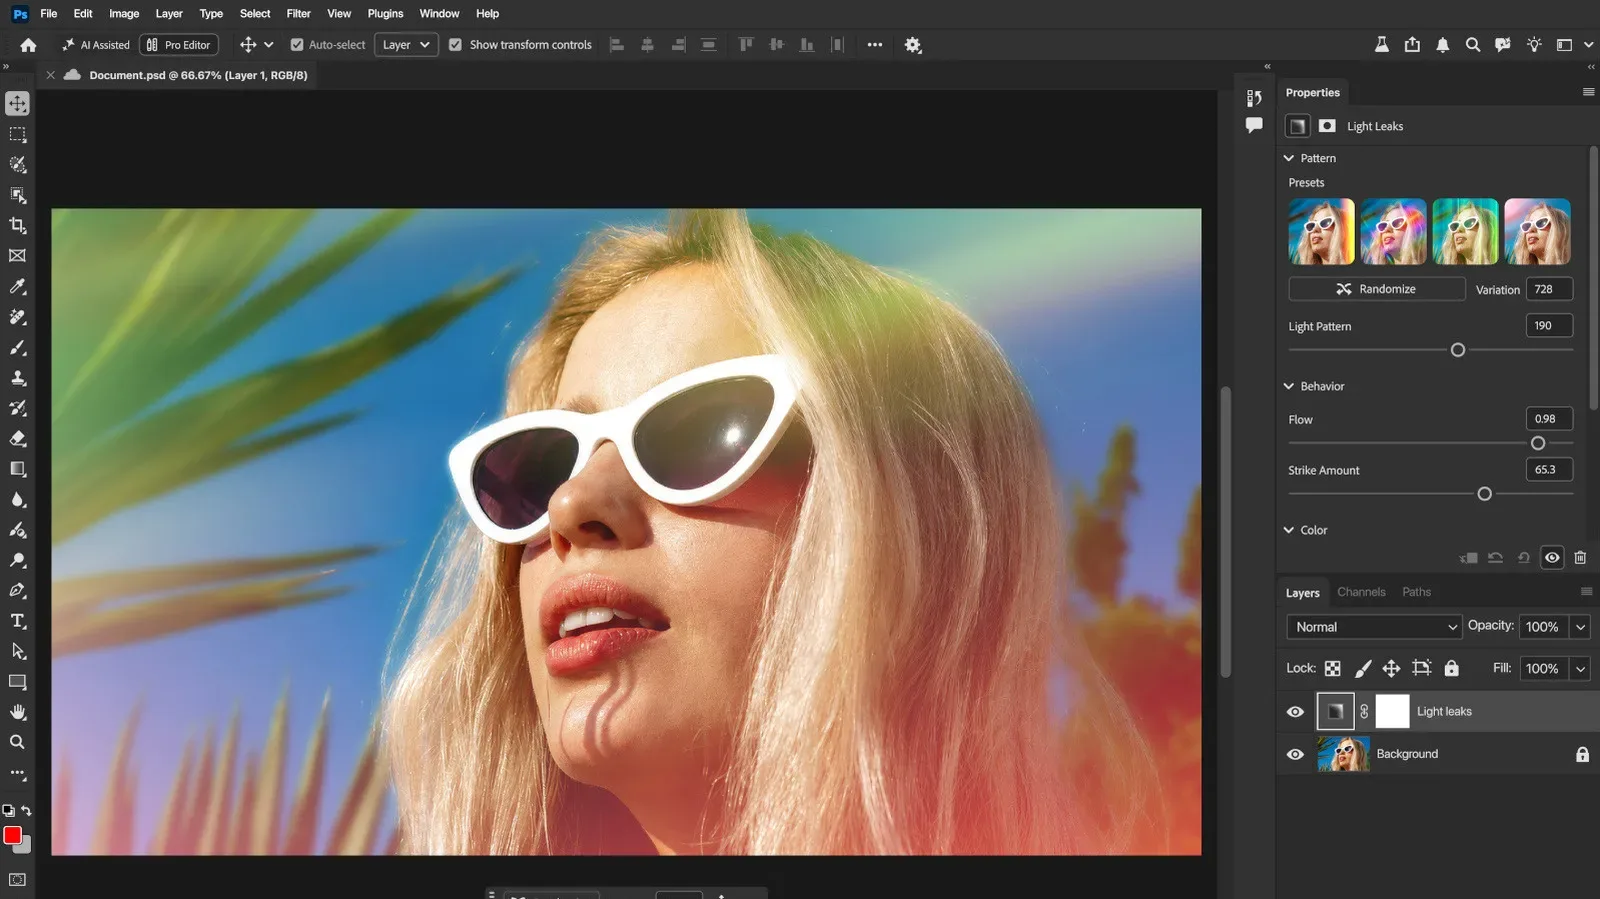1600x899 pixels.
Task: Select the Move tool in toolbar
Action: (x=17, y=104)
